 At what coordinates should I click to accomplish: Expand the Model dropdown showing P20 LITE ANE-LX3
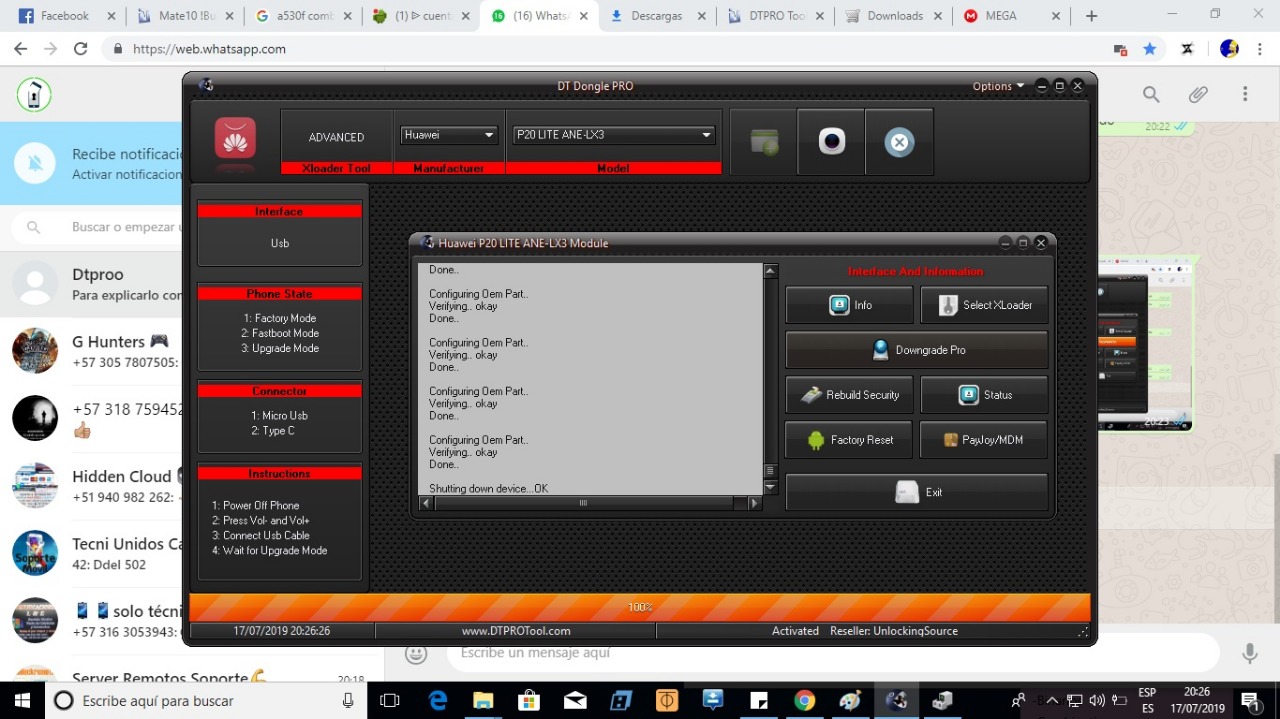[x=613, y=135]
